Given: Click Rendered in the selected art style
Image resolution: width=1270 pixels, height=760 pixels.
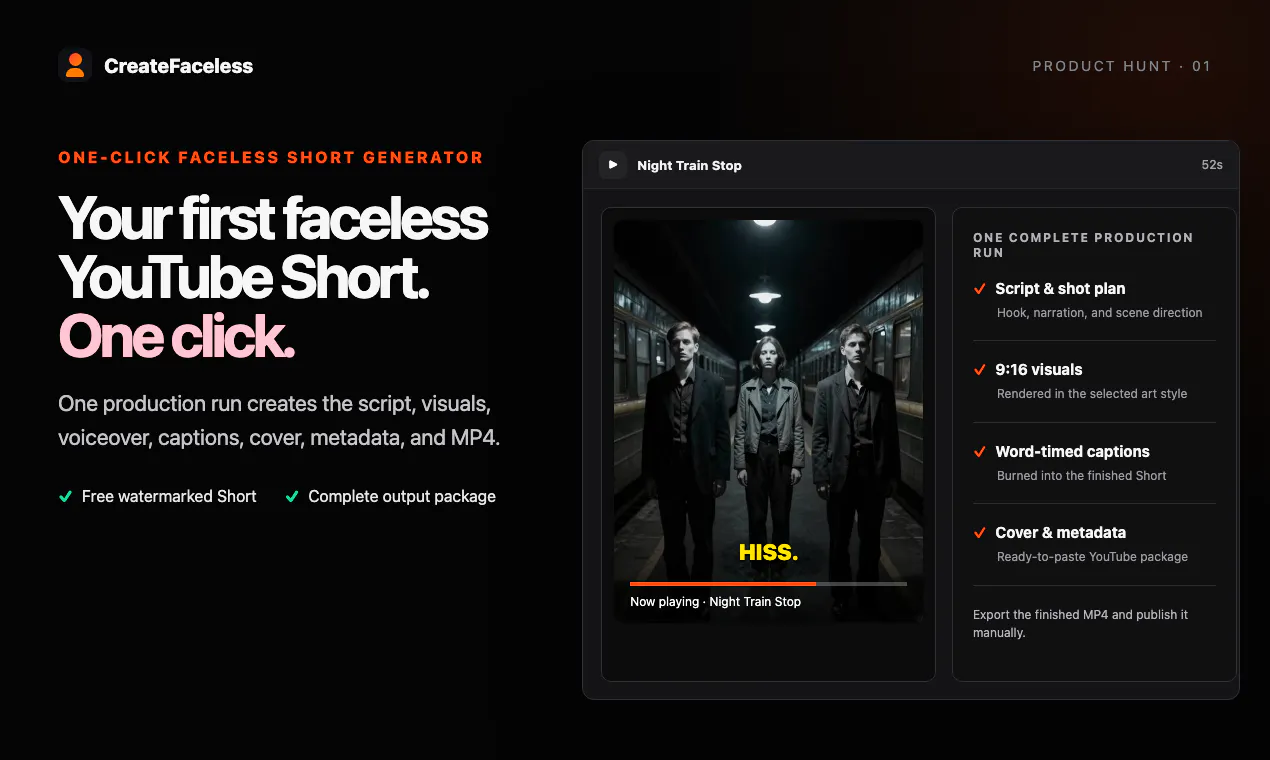Looking at the screenshot, I should pyautogui.click(x=1092, y=394).
